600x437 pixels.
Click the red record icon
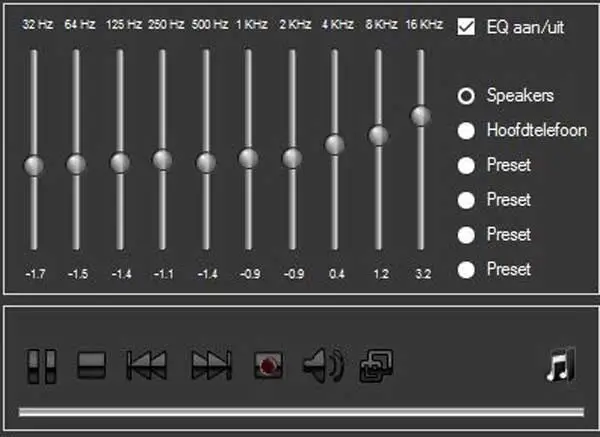pyautogui.click(x=269, y=365)
